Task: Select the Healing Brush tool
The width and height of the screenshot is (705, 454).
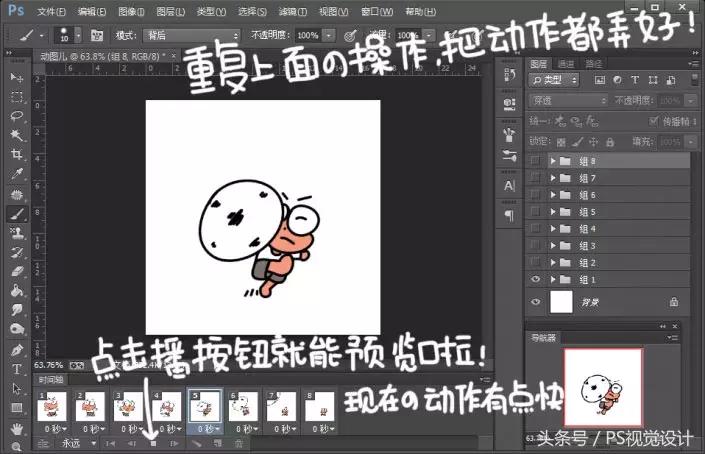Action: tap(17, 195)
